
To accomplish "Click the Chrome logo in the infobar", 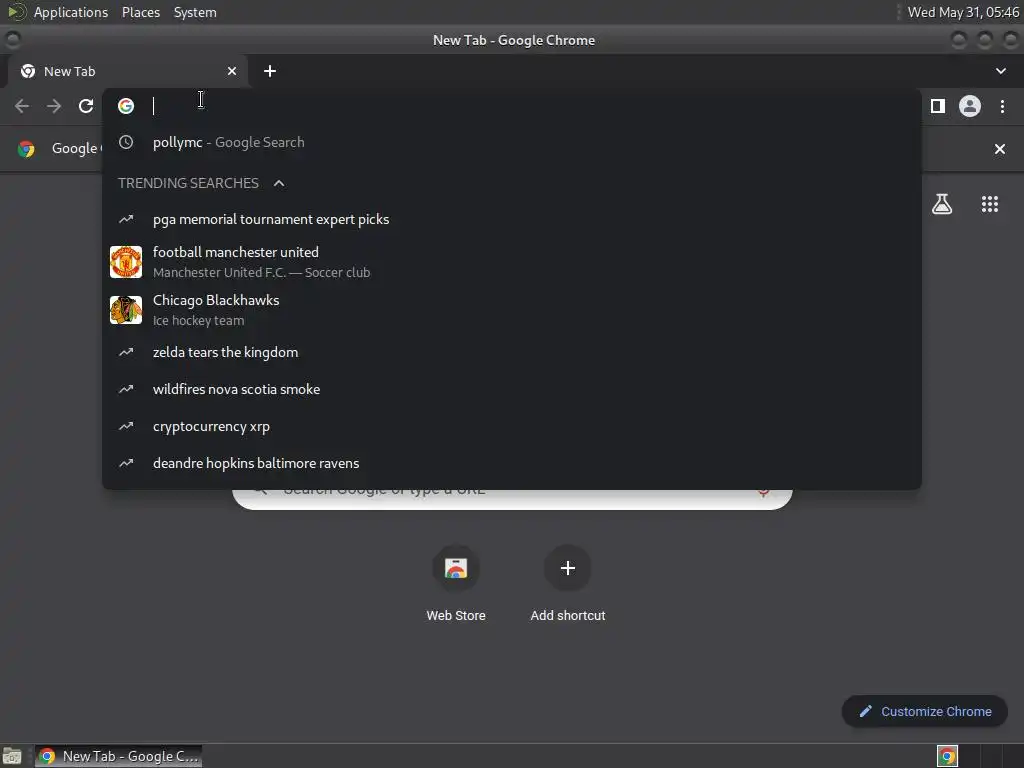I will 26,149.
